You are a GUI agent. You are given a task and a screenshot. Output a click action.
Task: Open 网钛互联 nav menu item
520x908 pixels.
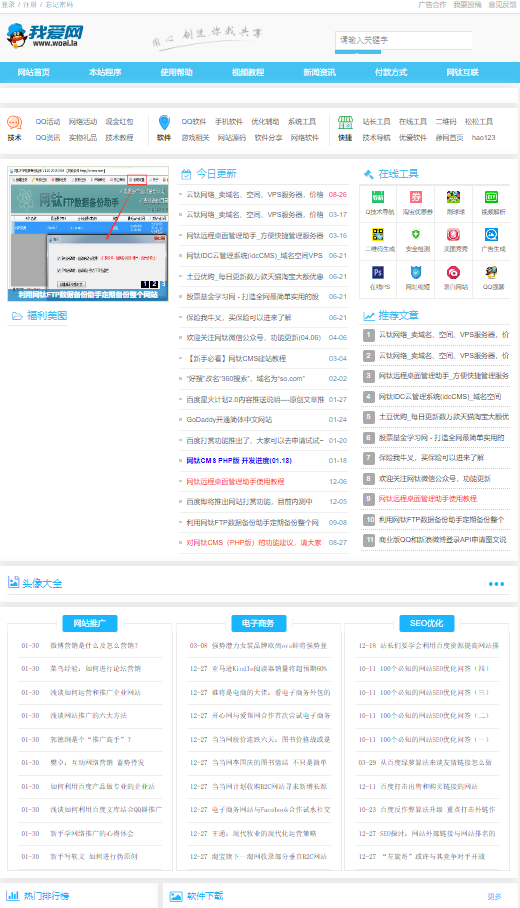(463, 72)
